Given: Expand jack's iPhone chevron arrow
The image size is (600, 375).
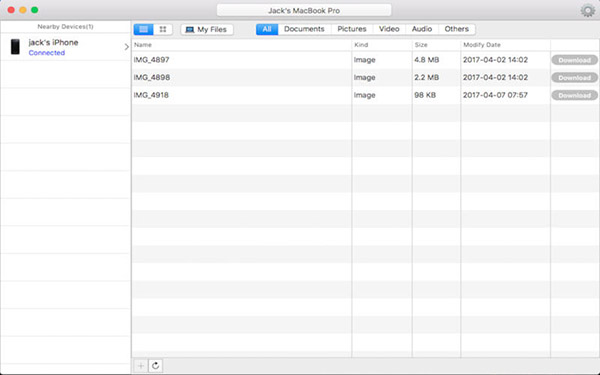Looking at the screenshot, I should click(x=127, y=47).
